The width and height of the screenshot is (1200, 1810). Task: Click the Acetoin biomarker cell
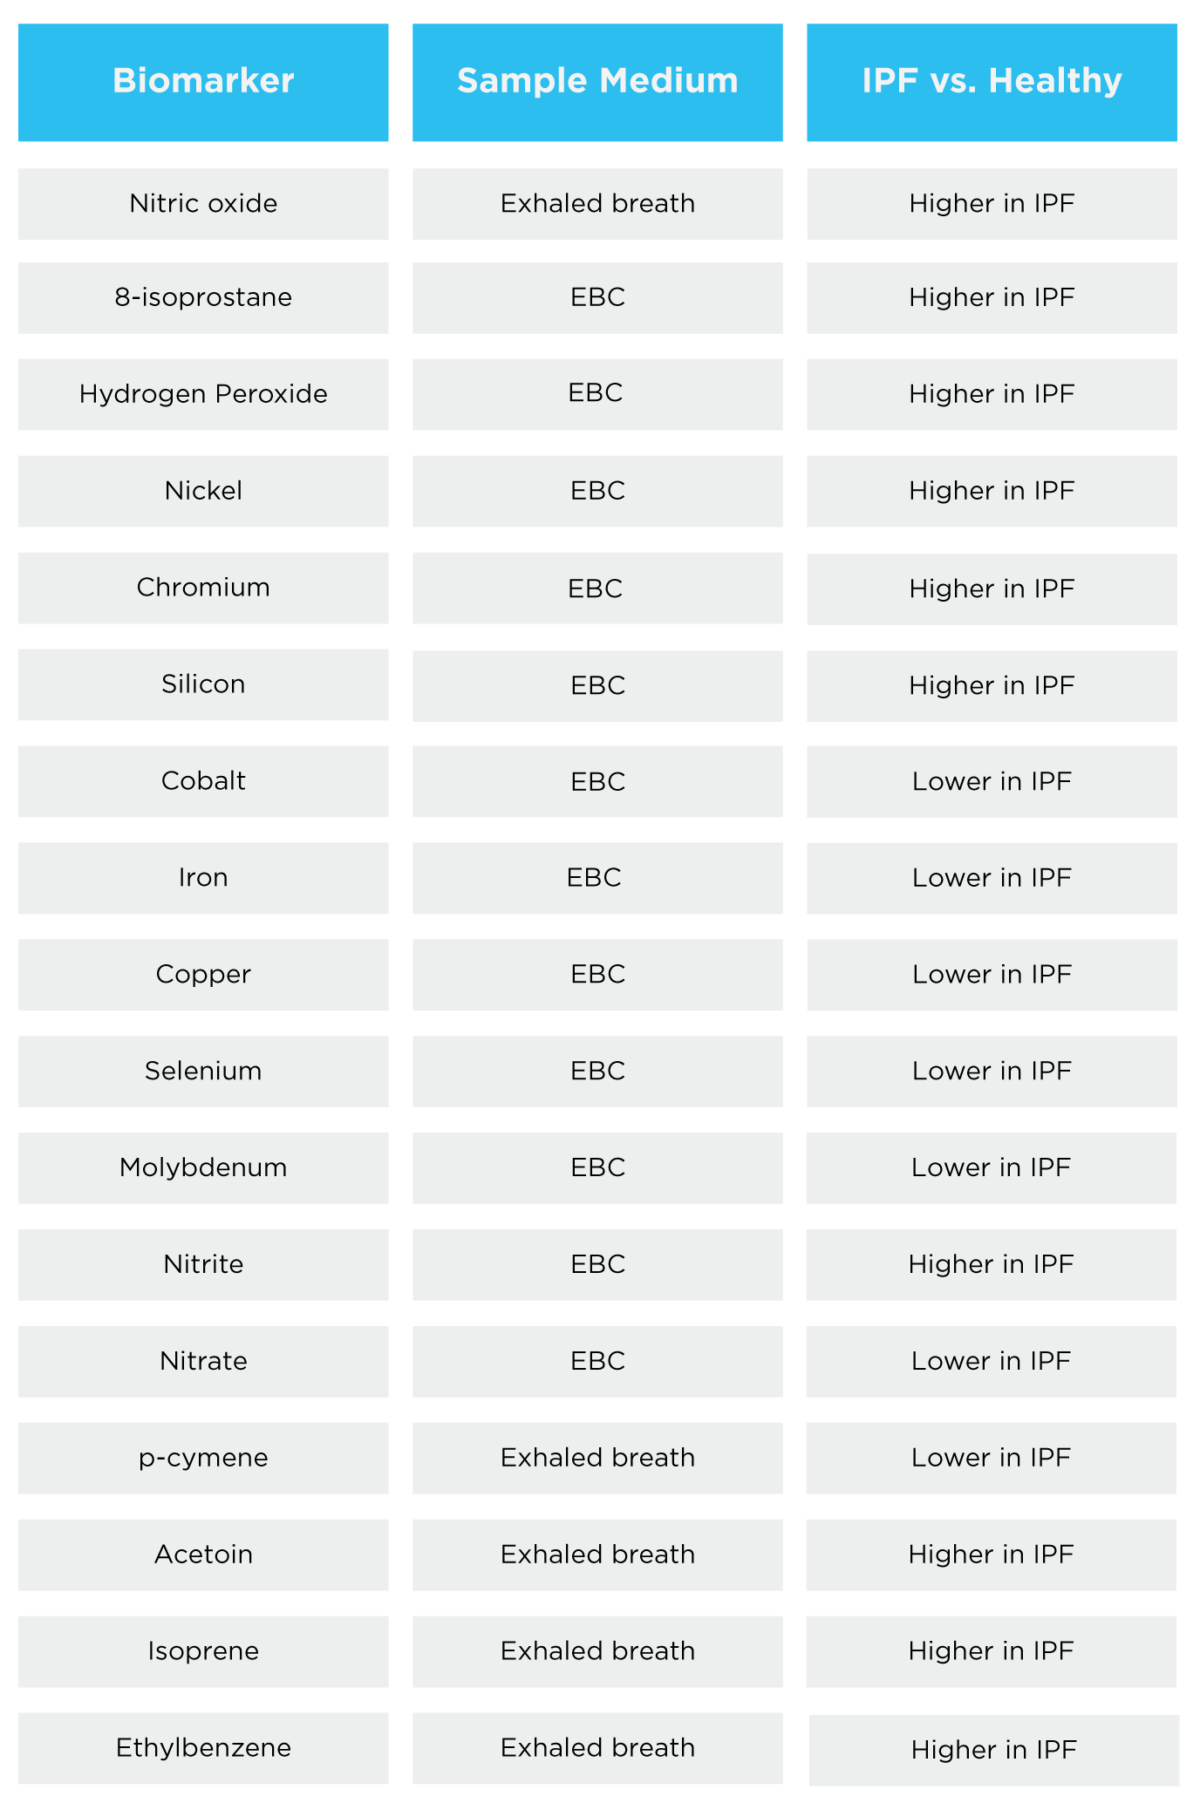pos(203,1554)
